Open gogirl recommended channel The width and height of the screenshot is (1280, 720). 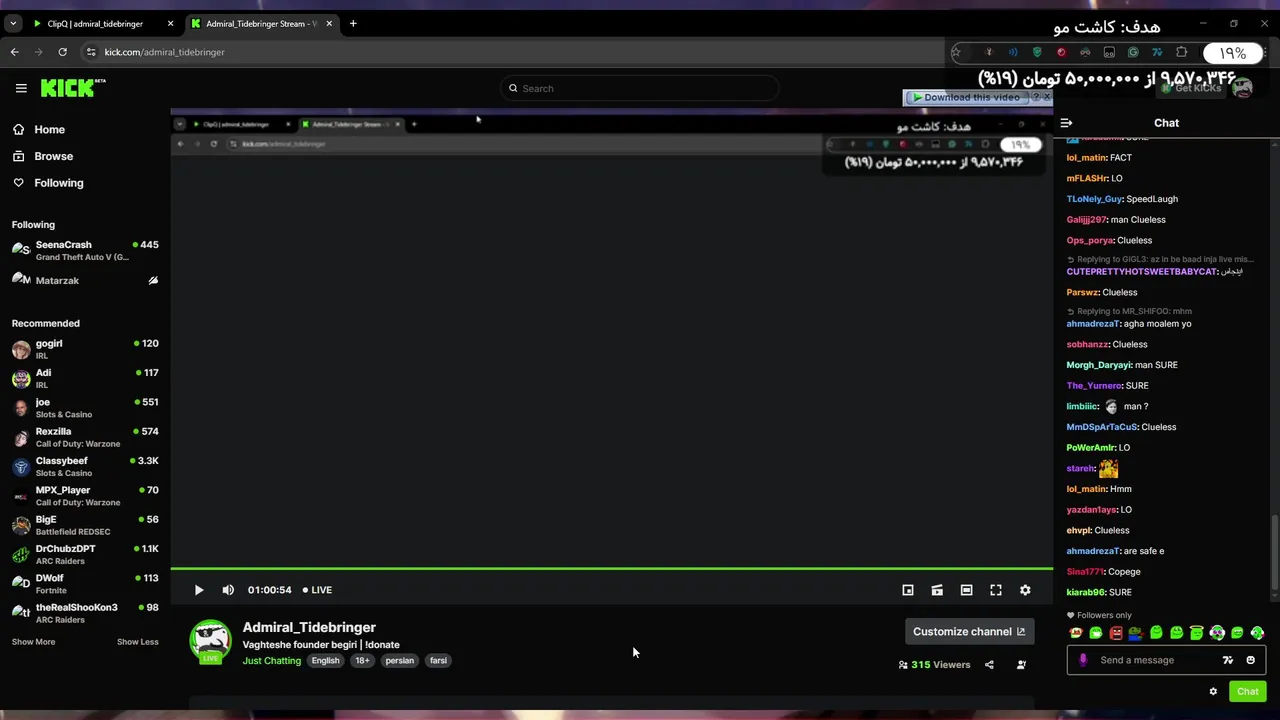click(x=84, y=349)
